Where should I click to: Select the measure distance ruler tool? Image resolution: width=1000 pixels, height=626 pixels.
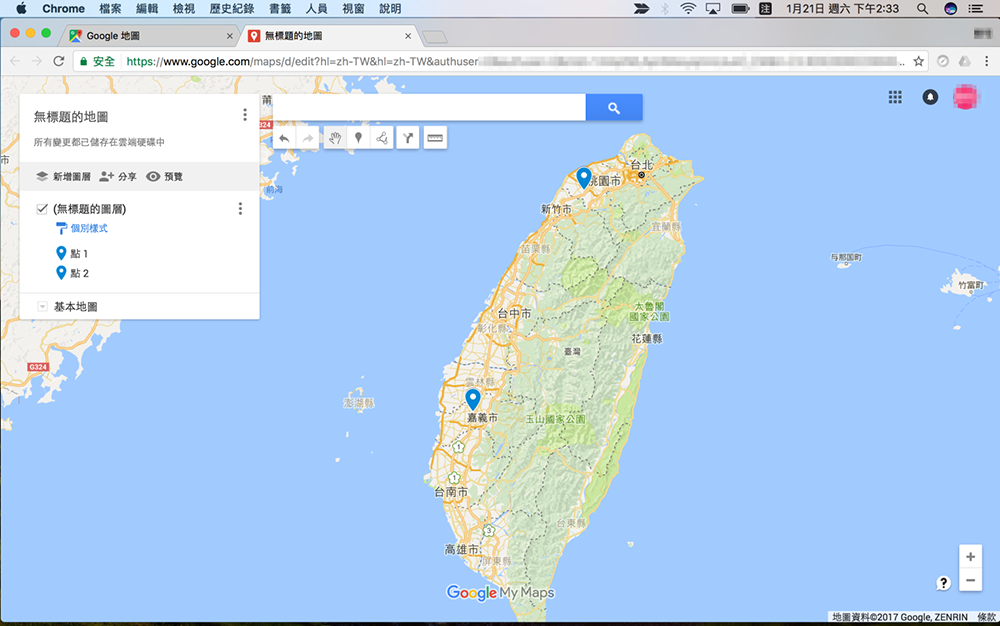pyautogui.click(x=435, y=138)
